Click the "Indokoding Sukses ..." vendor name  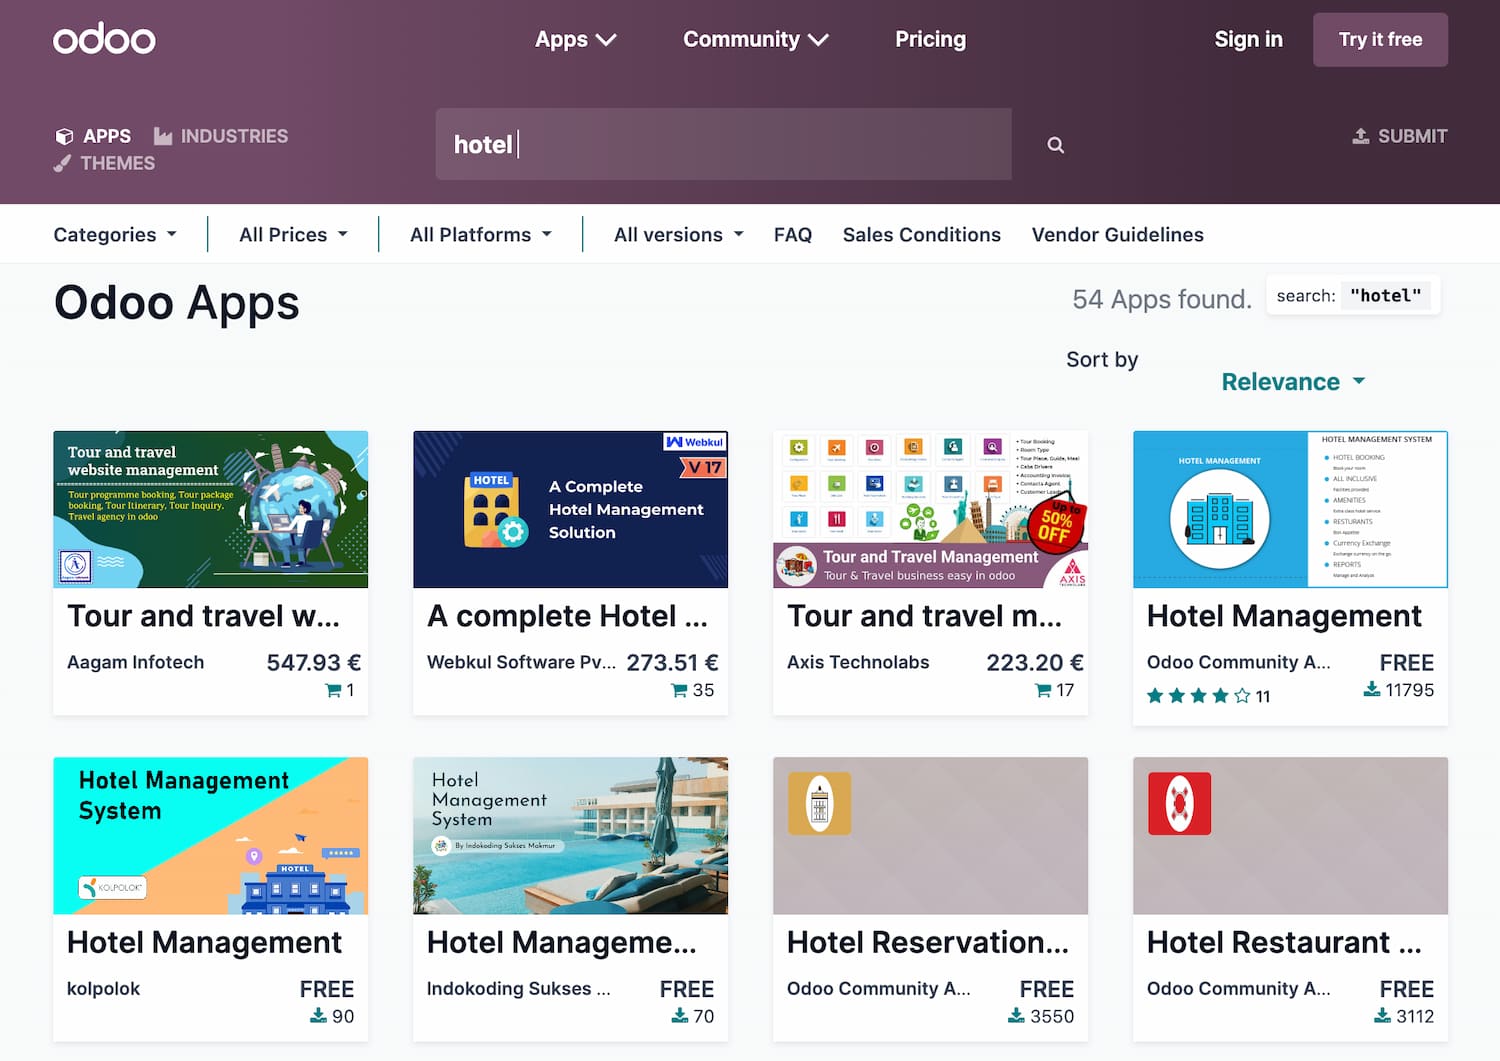coord(518,988)
